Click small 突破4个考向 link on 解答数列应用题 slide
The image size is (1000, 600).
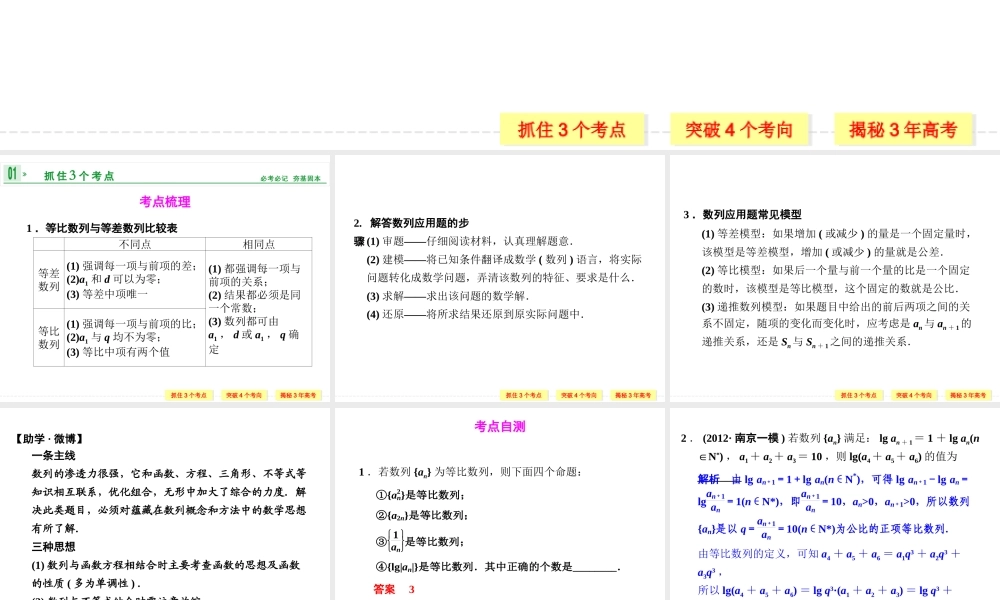pos(580,395)
